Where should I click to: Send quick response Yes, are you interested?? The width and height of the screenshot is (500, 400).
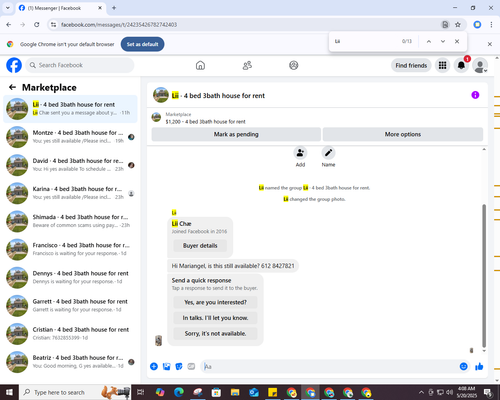click(x=215, y=302)
